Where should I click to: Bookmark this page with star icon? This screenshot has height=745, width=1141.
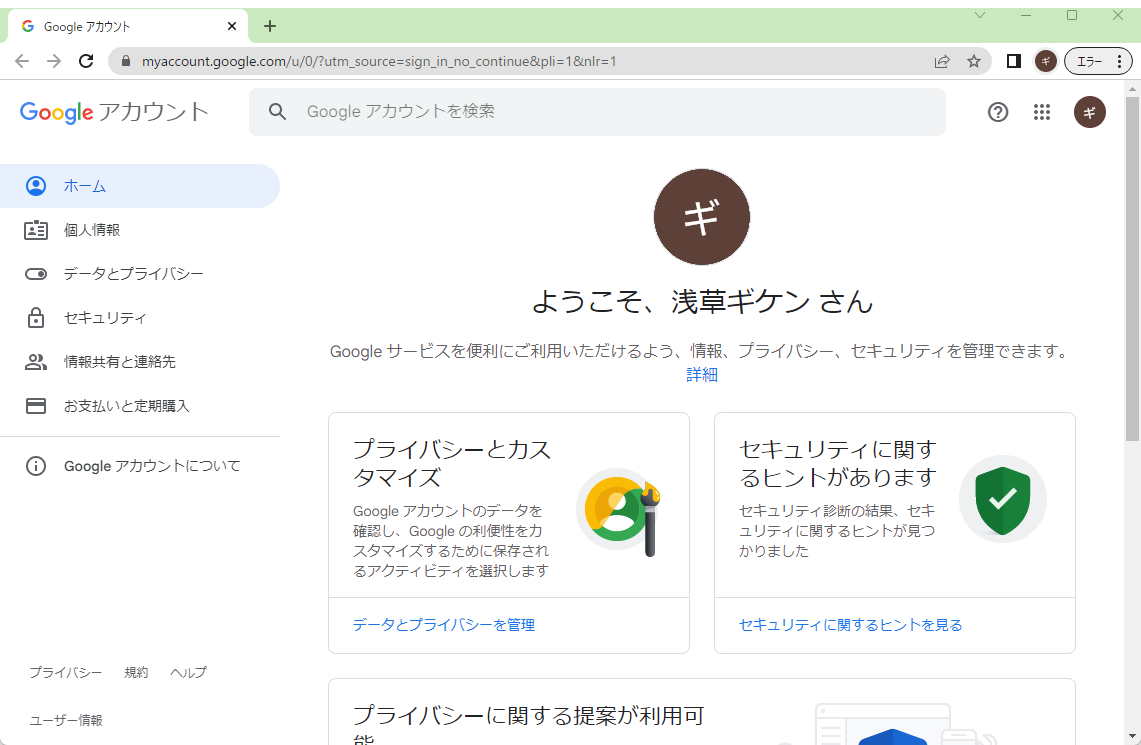coord(974,61)
